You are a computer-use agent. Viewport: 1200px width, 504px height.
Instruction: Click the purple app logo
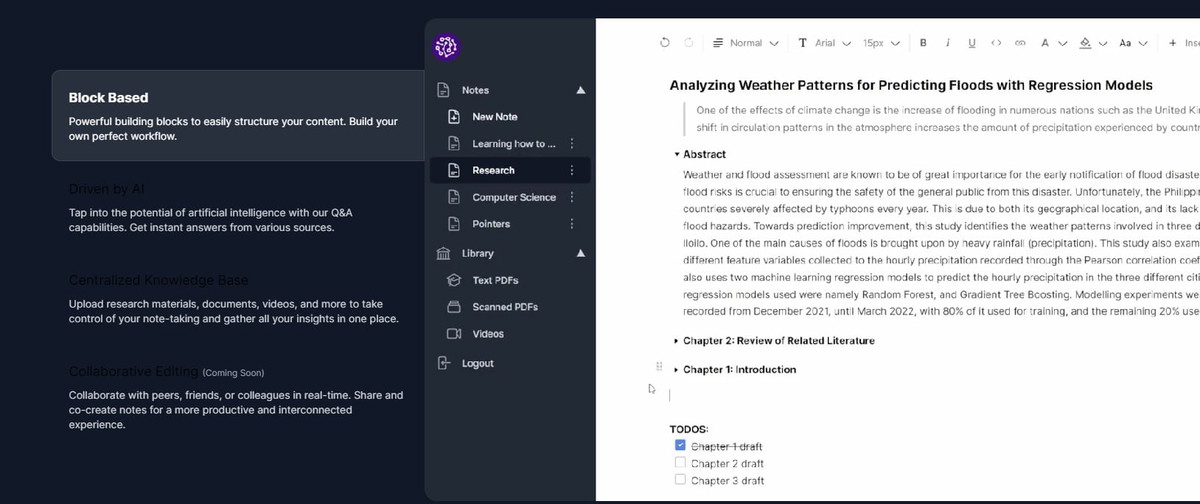(x=446, y=46)
